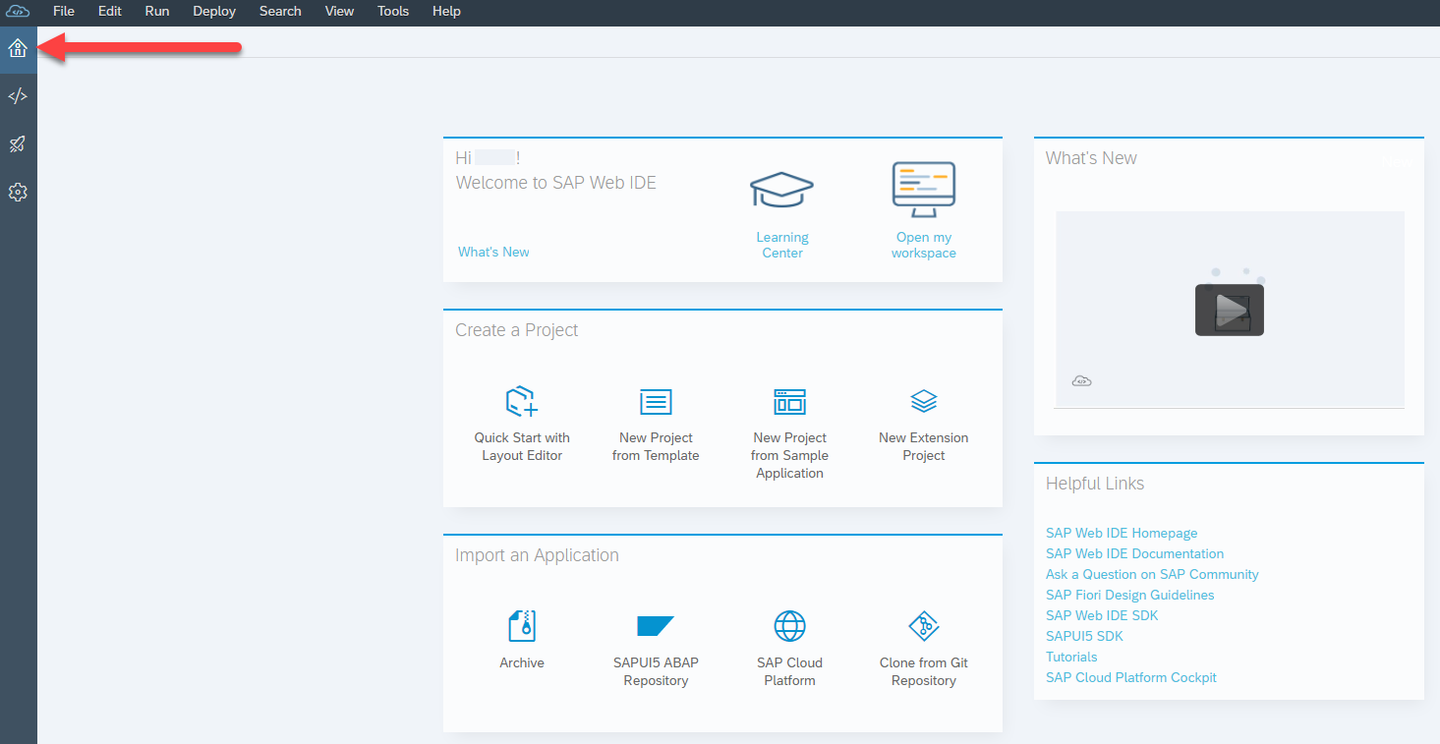1440x744 pixels.
Task: Select Clone from Git Repository icon
Action: click(x=924, y=626)
